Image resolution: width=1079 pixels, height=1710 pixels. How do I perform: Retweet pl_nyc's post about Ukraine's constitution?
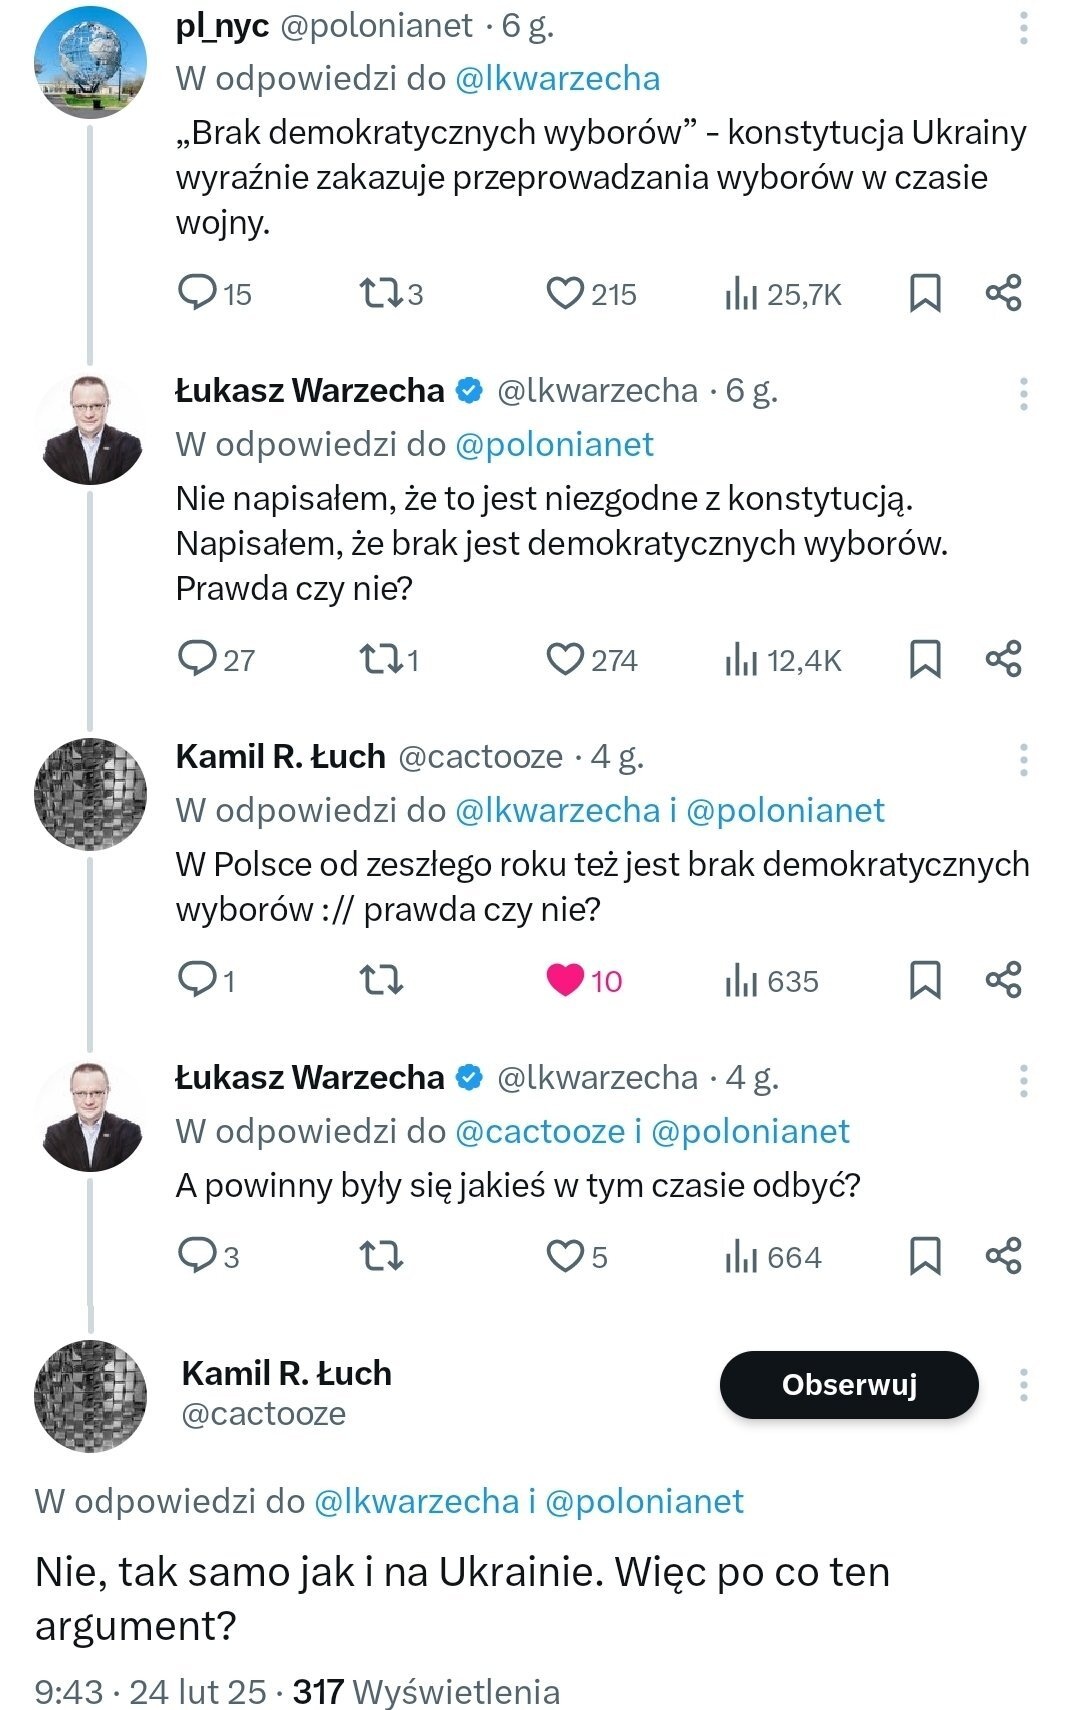pyautogui.click(x=379, y=293)
